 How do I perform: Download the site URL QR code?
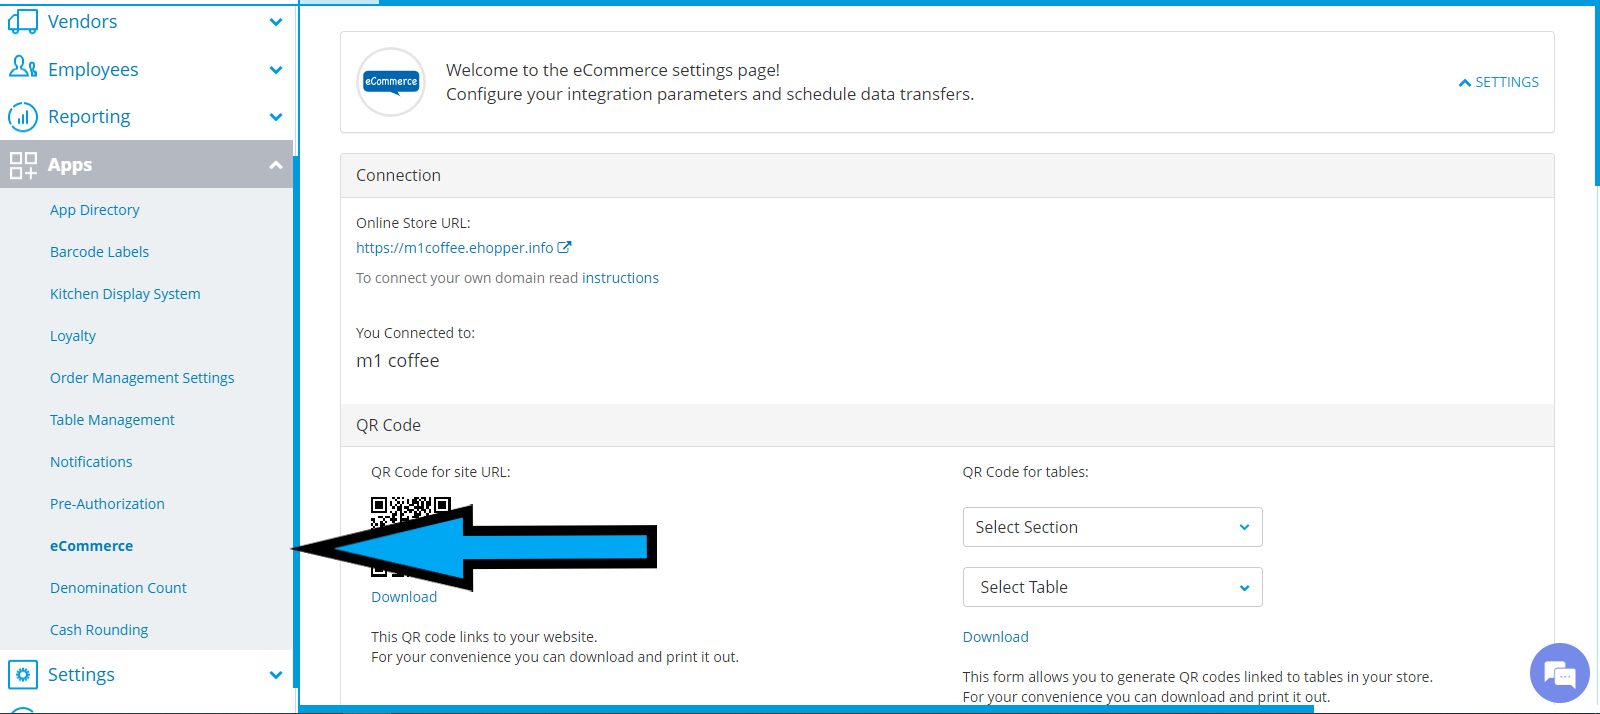coord(404,597)
